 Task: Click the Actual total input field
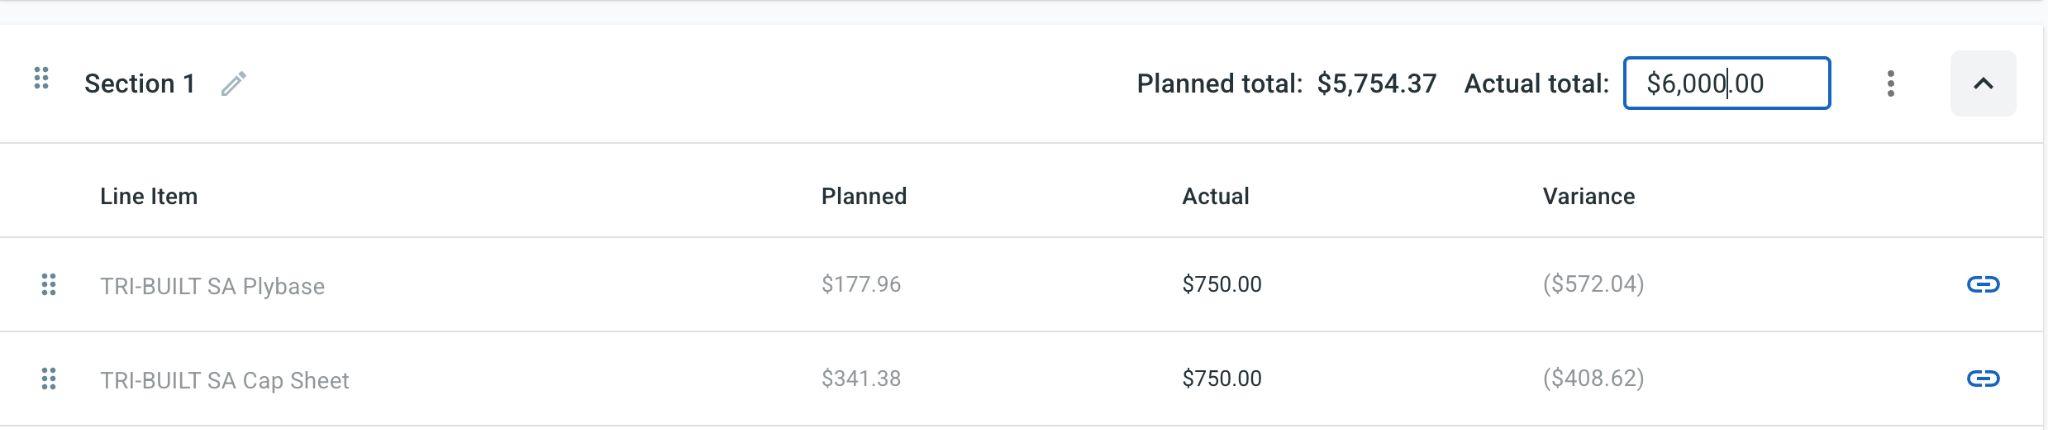tap(1726, 83)
